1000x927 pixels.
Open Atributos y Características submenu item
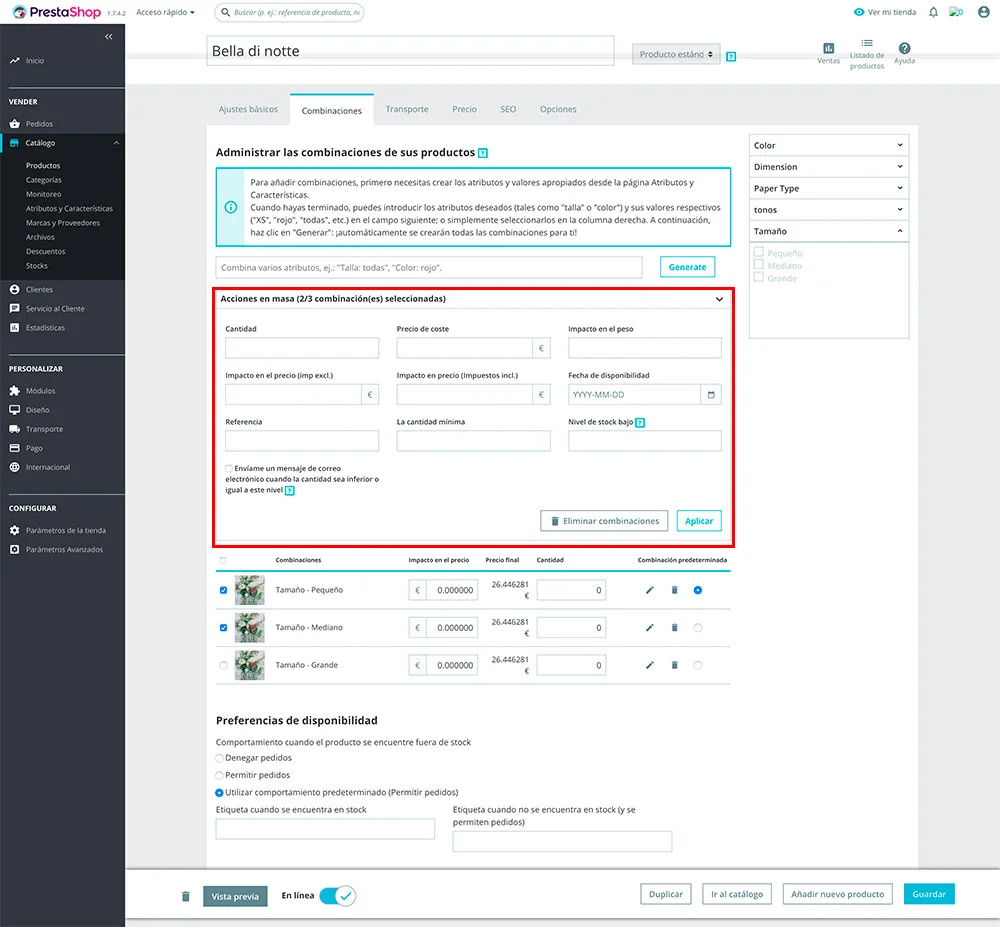[69, 208]
